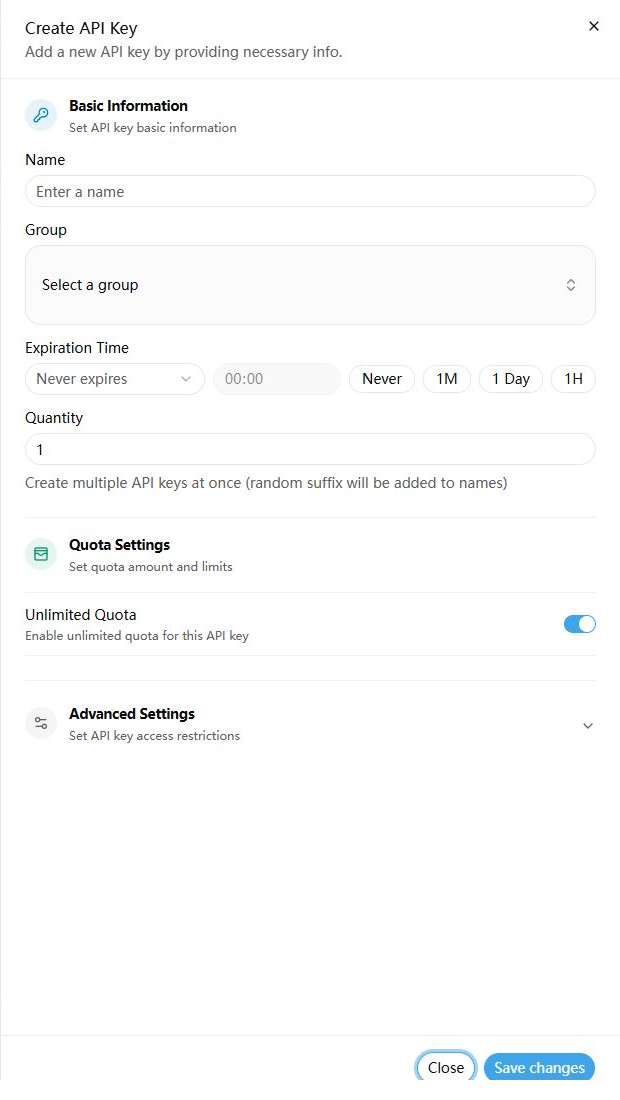Screen dimensions: 620x1100
Task: Open the Select a group dropdown
Action: click(x=310, y=285)
